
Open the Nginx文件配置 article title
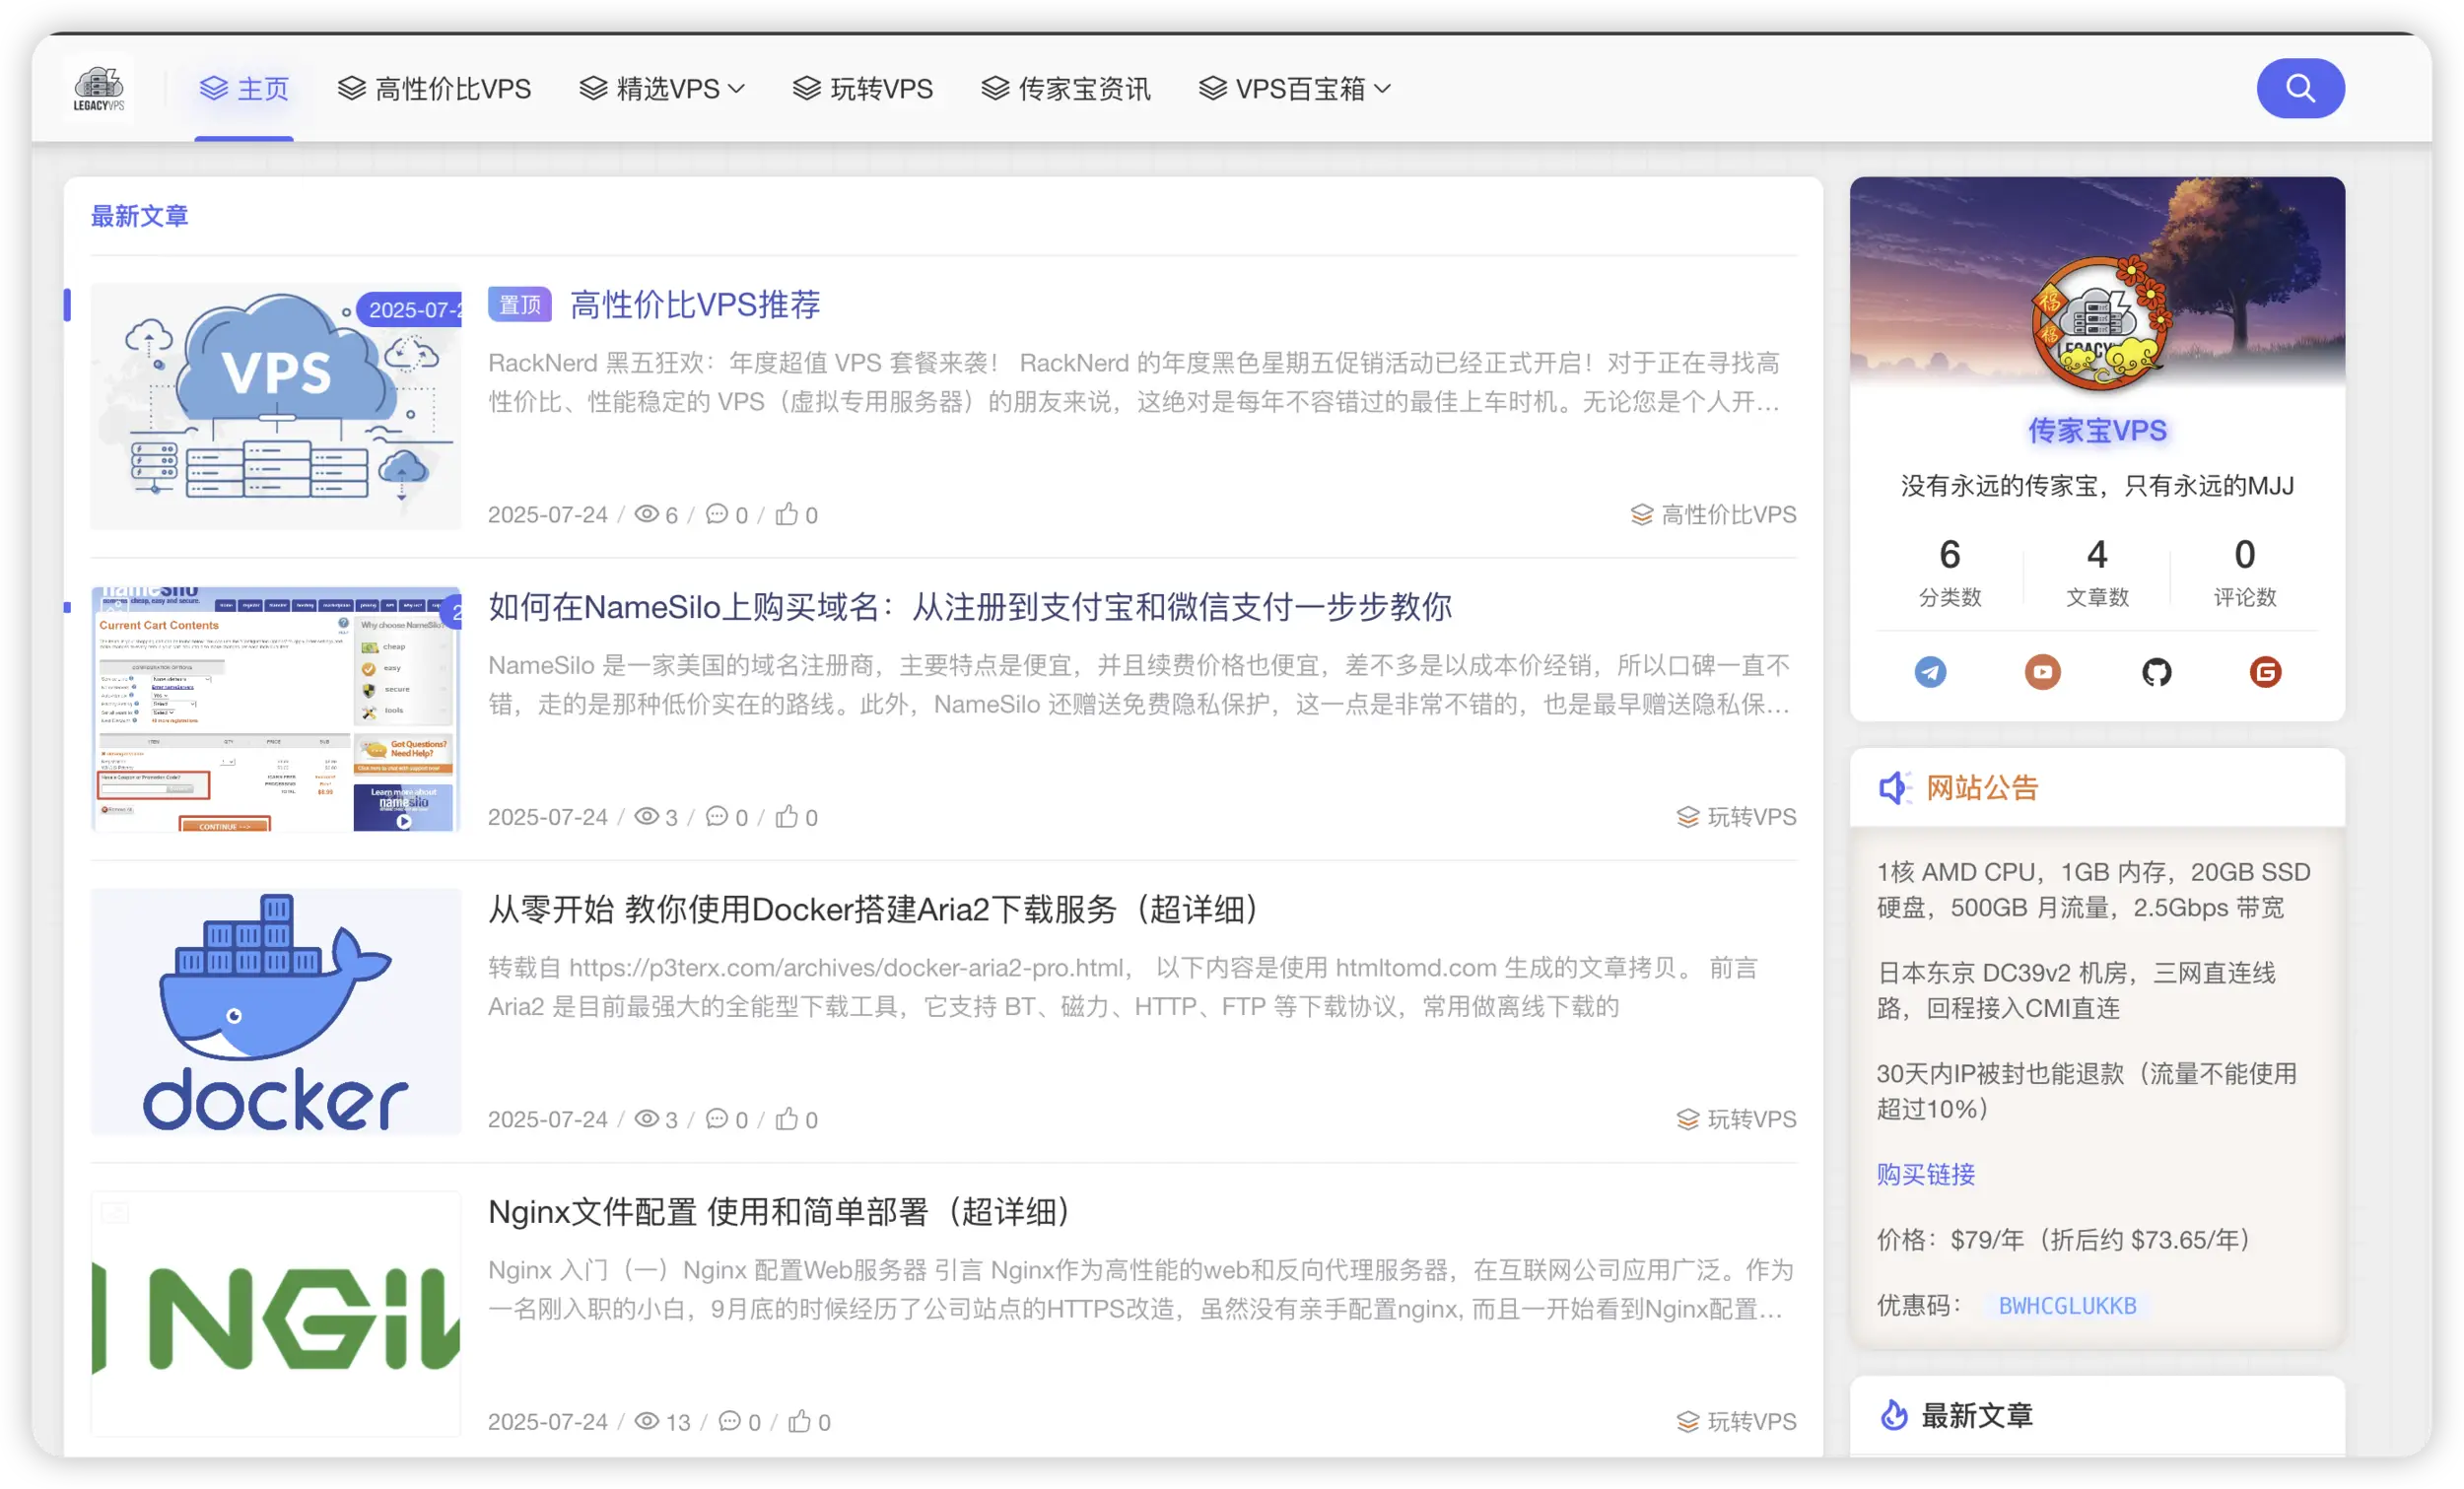[779, 1211]
